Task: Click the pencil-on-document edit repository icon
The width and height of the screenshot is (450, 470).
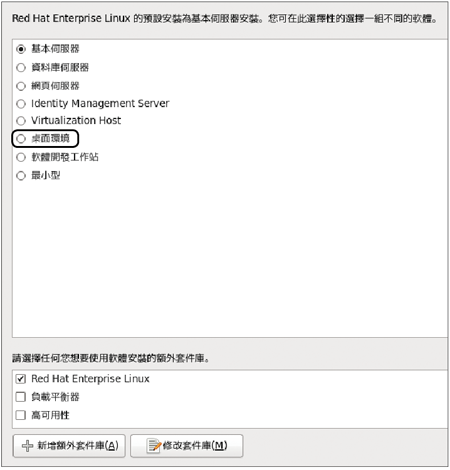Action: point(153,446)
